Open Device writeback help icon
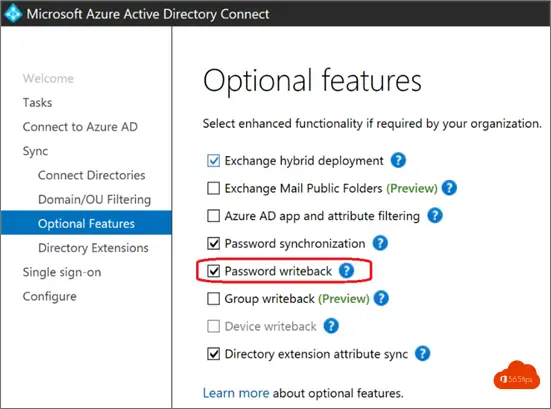551x409 pixels. click(331, 326)
